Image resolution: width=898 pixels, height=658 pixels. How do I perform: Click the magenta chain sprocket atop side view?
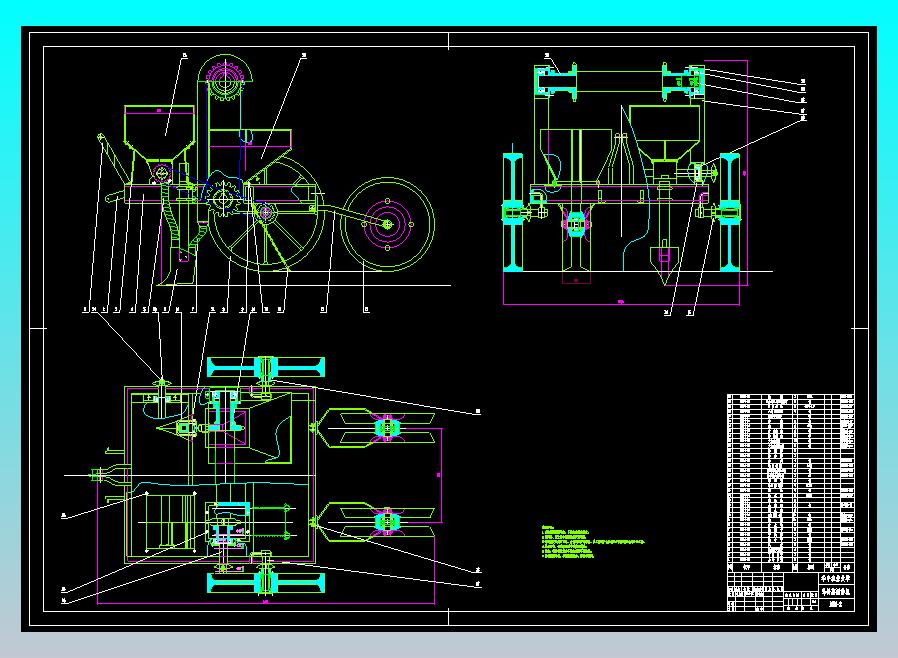[226, 80]
